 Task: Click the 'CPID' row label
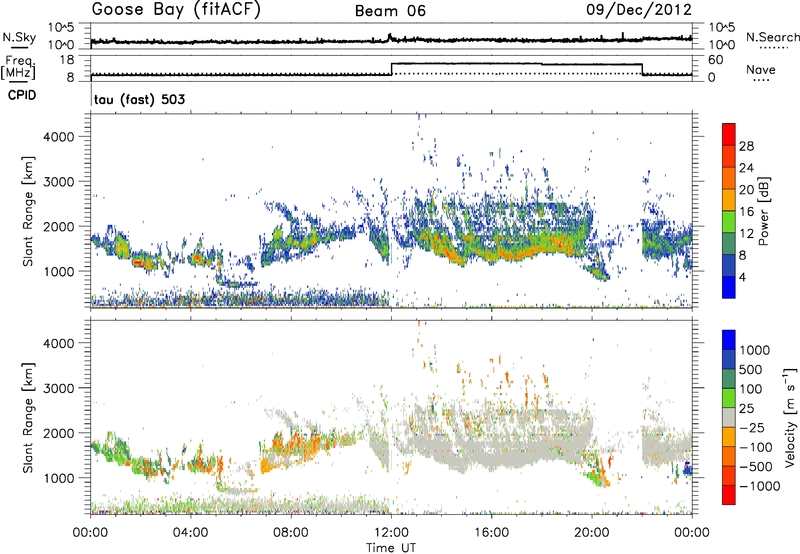[22, 95]
